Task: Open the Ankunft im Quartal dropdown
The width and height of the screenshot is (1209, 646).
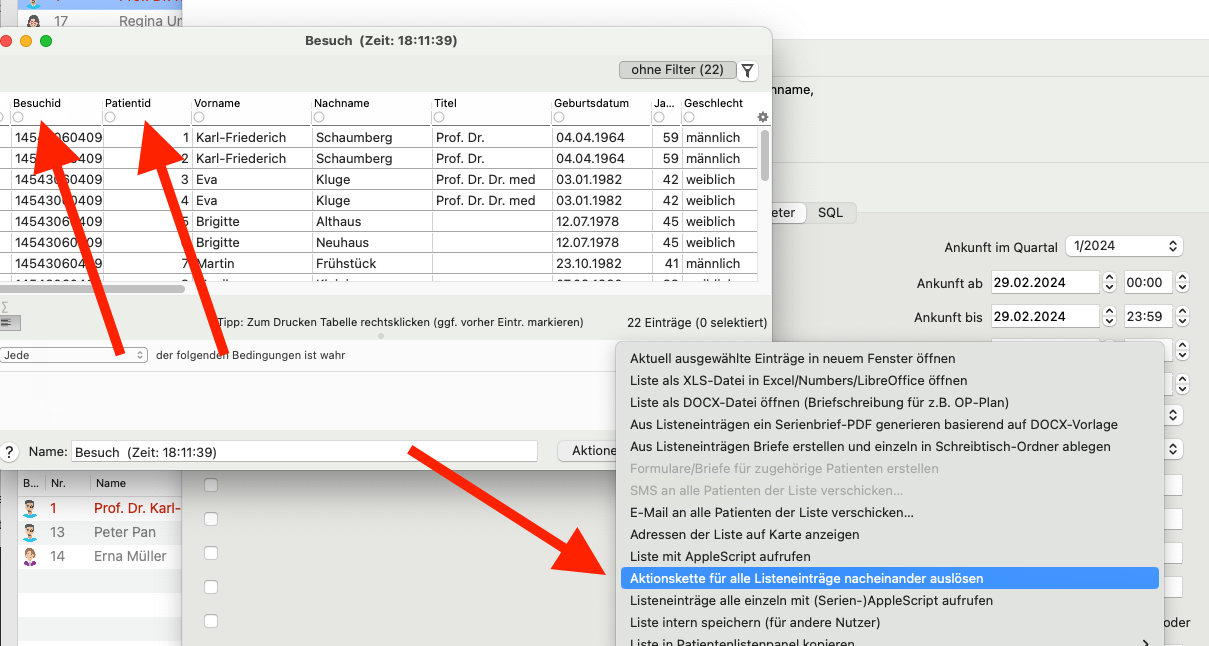Action: pos(1124,246)
